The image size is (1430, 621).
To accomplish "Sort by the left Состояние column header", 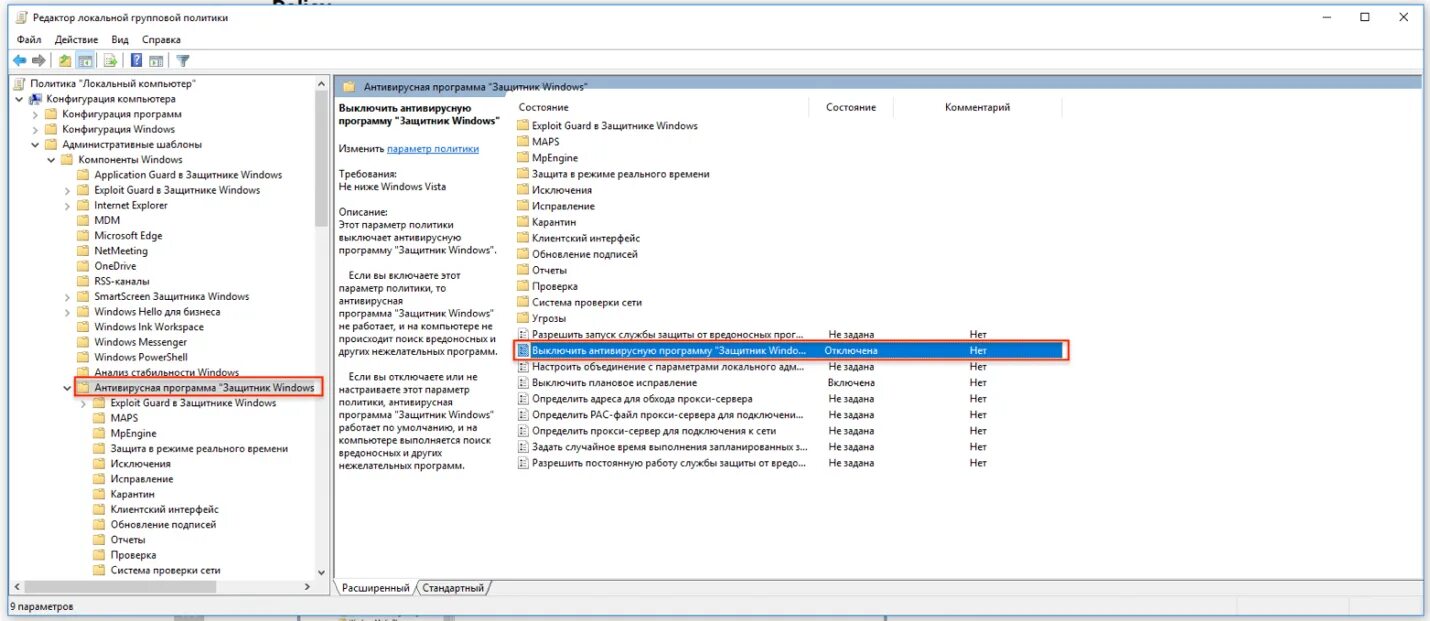I will 544,107.
